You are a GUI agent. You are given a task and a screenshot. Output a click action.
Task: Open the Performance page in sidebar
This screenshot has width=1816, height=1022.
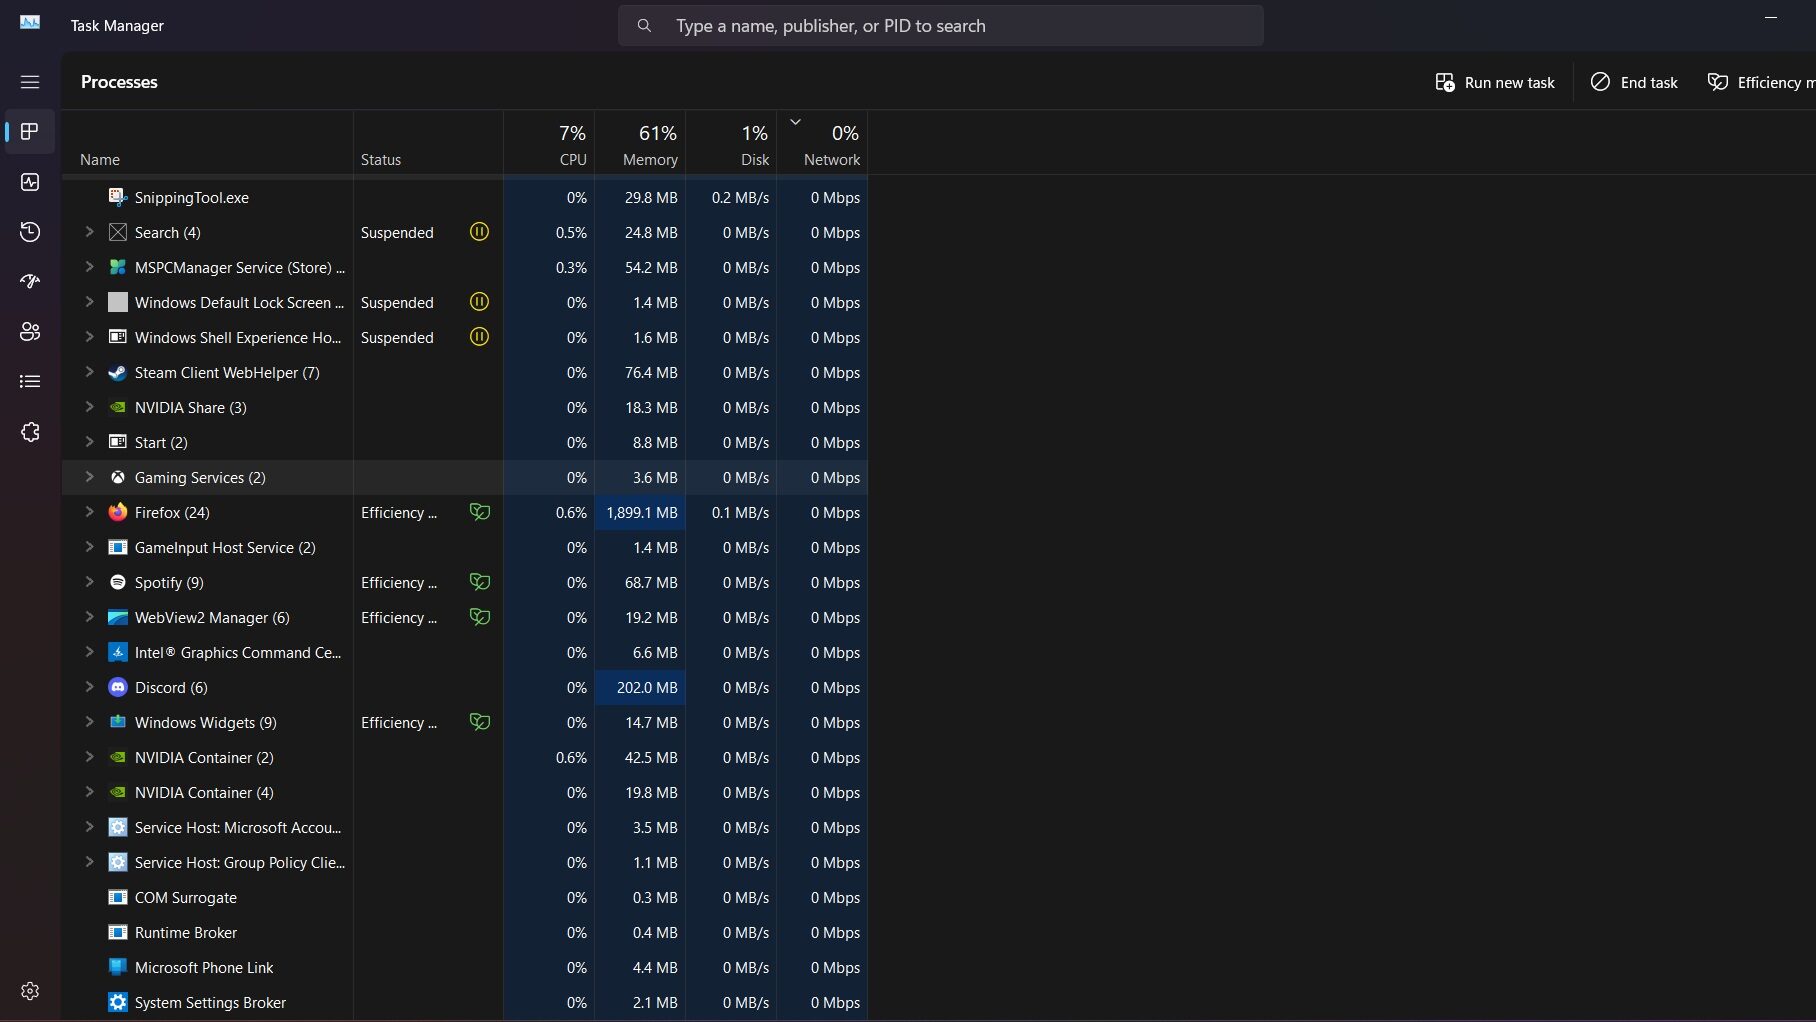click(x=30, y=182)
